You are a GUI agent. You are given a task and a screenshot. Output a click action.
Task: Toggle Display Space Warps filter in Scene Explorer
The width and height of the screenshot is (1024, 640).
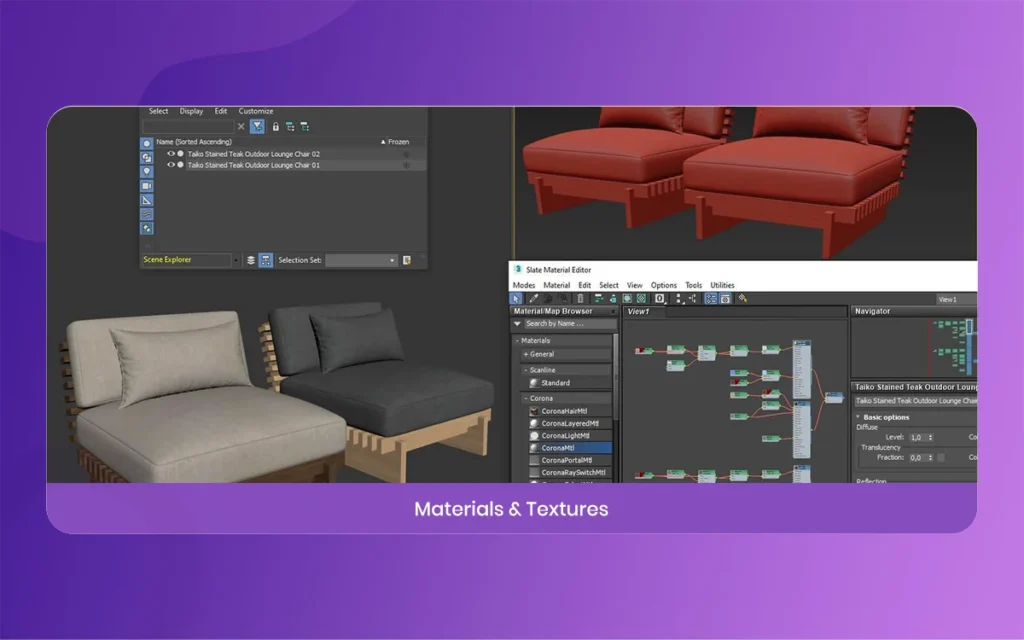tap(147, 214)
